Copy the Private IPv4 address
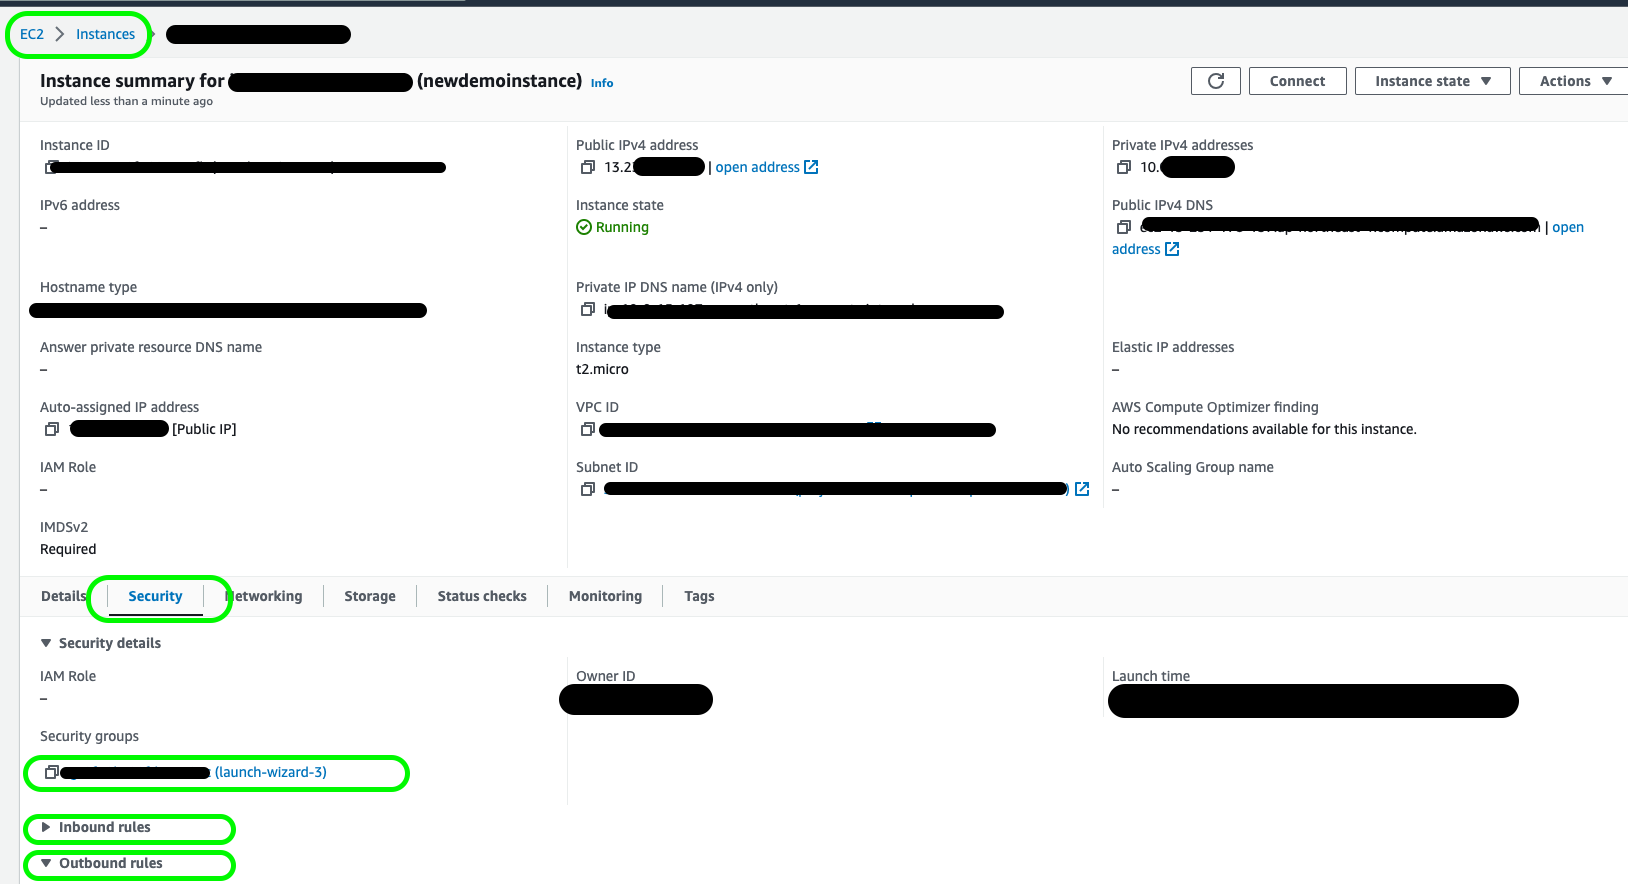Image resolution: width=1628 pixels, height=884 pixels. pyautogui.click(x=1124, y=167)
